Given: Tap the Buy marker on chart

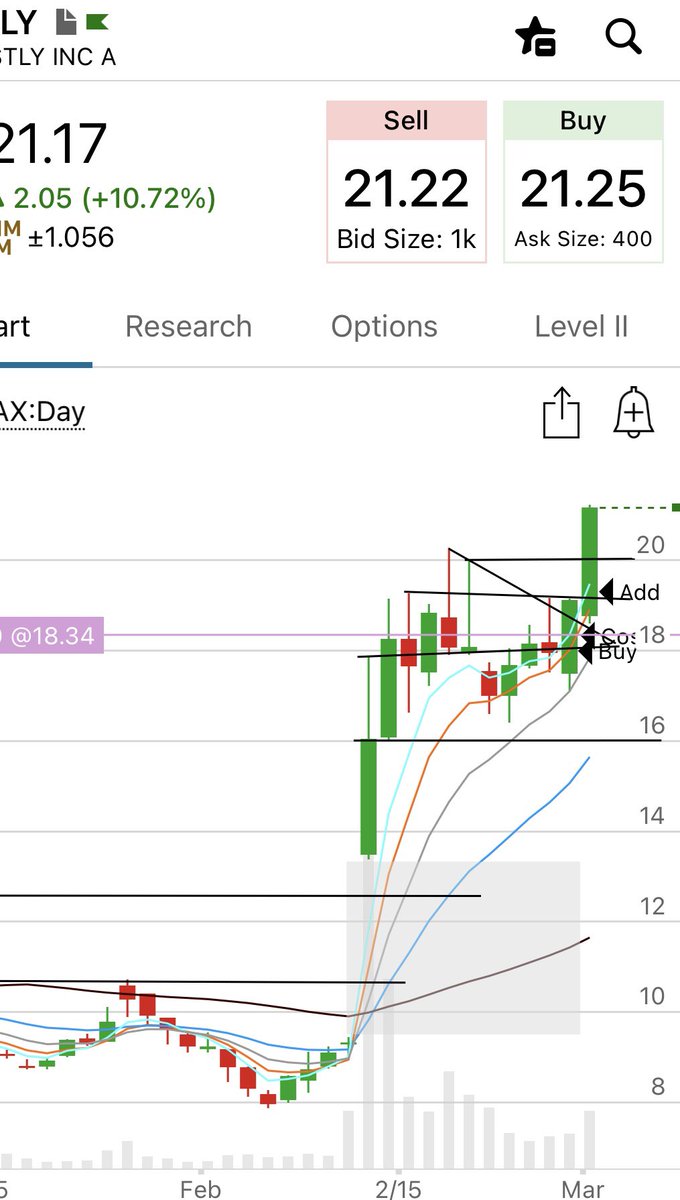Looking at the screenshot, I should pyautogui.click(x=609, y=652).
